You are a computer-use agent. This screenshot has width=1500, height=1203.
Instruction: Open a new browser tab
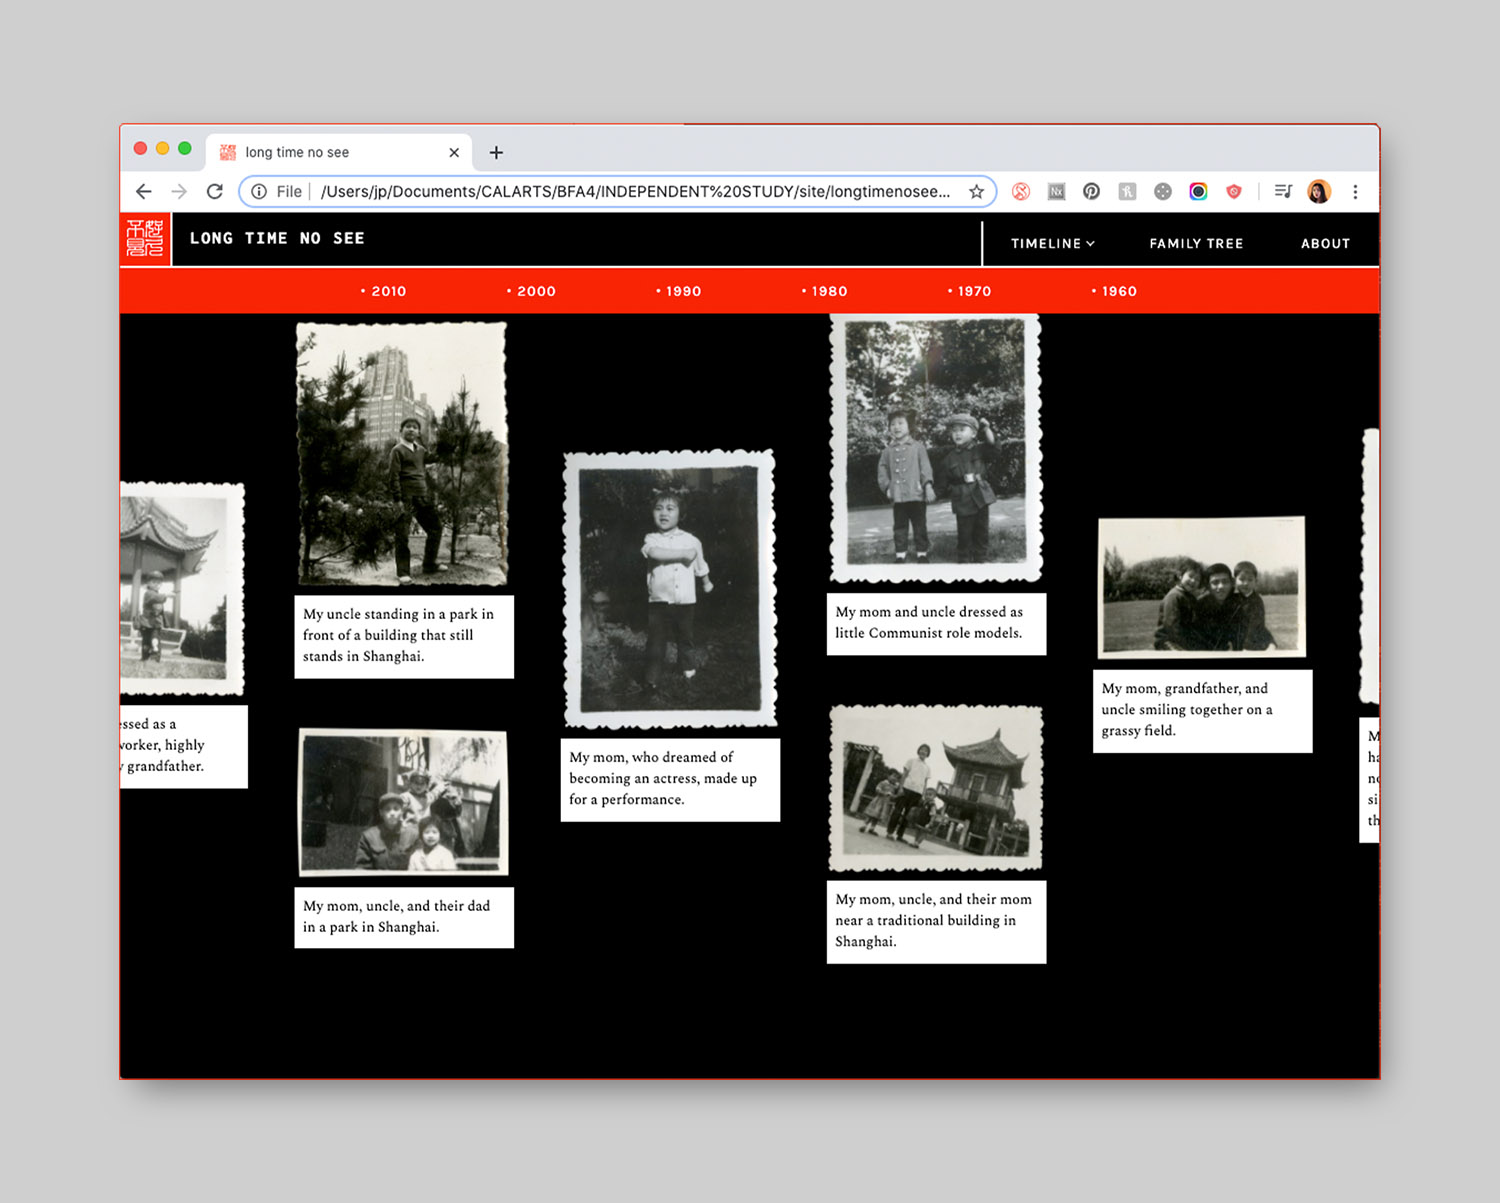(496, 152)
